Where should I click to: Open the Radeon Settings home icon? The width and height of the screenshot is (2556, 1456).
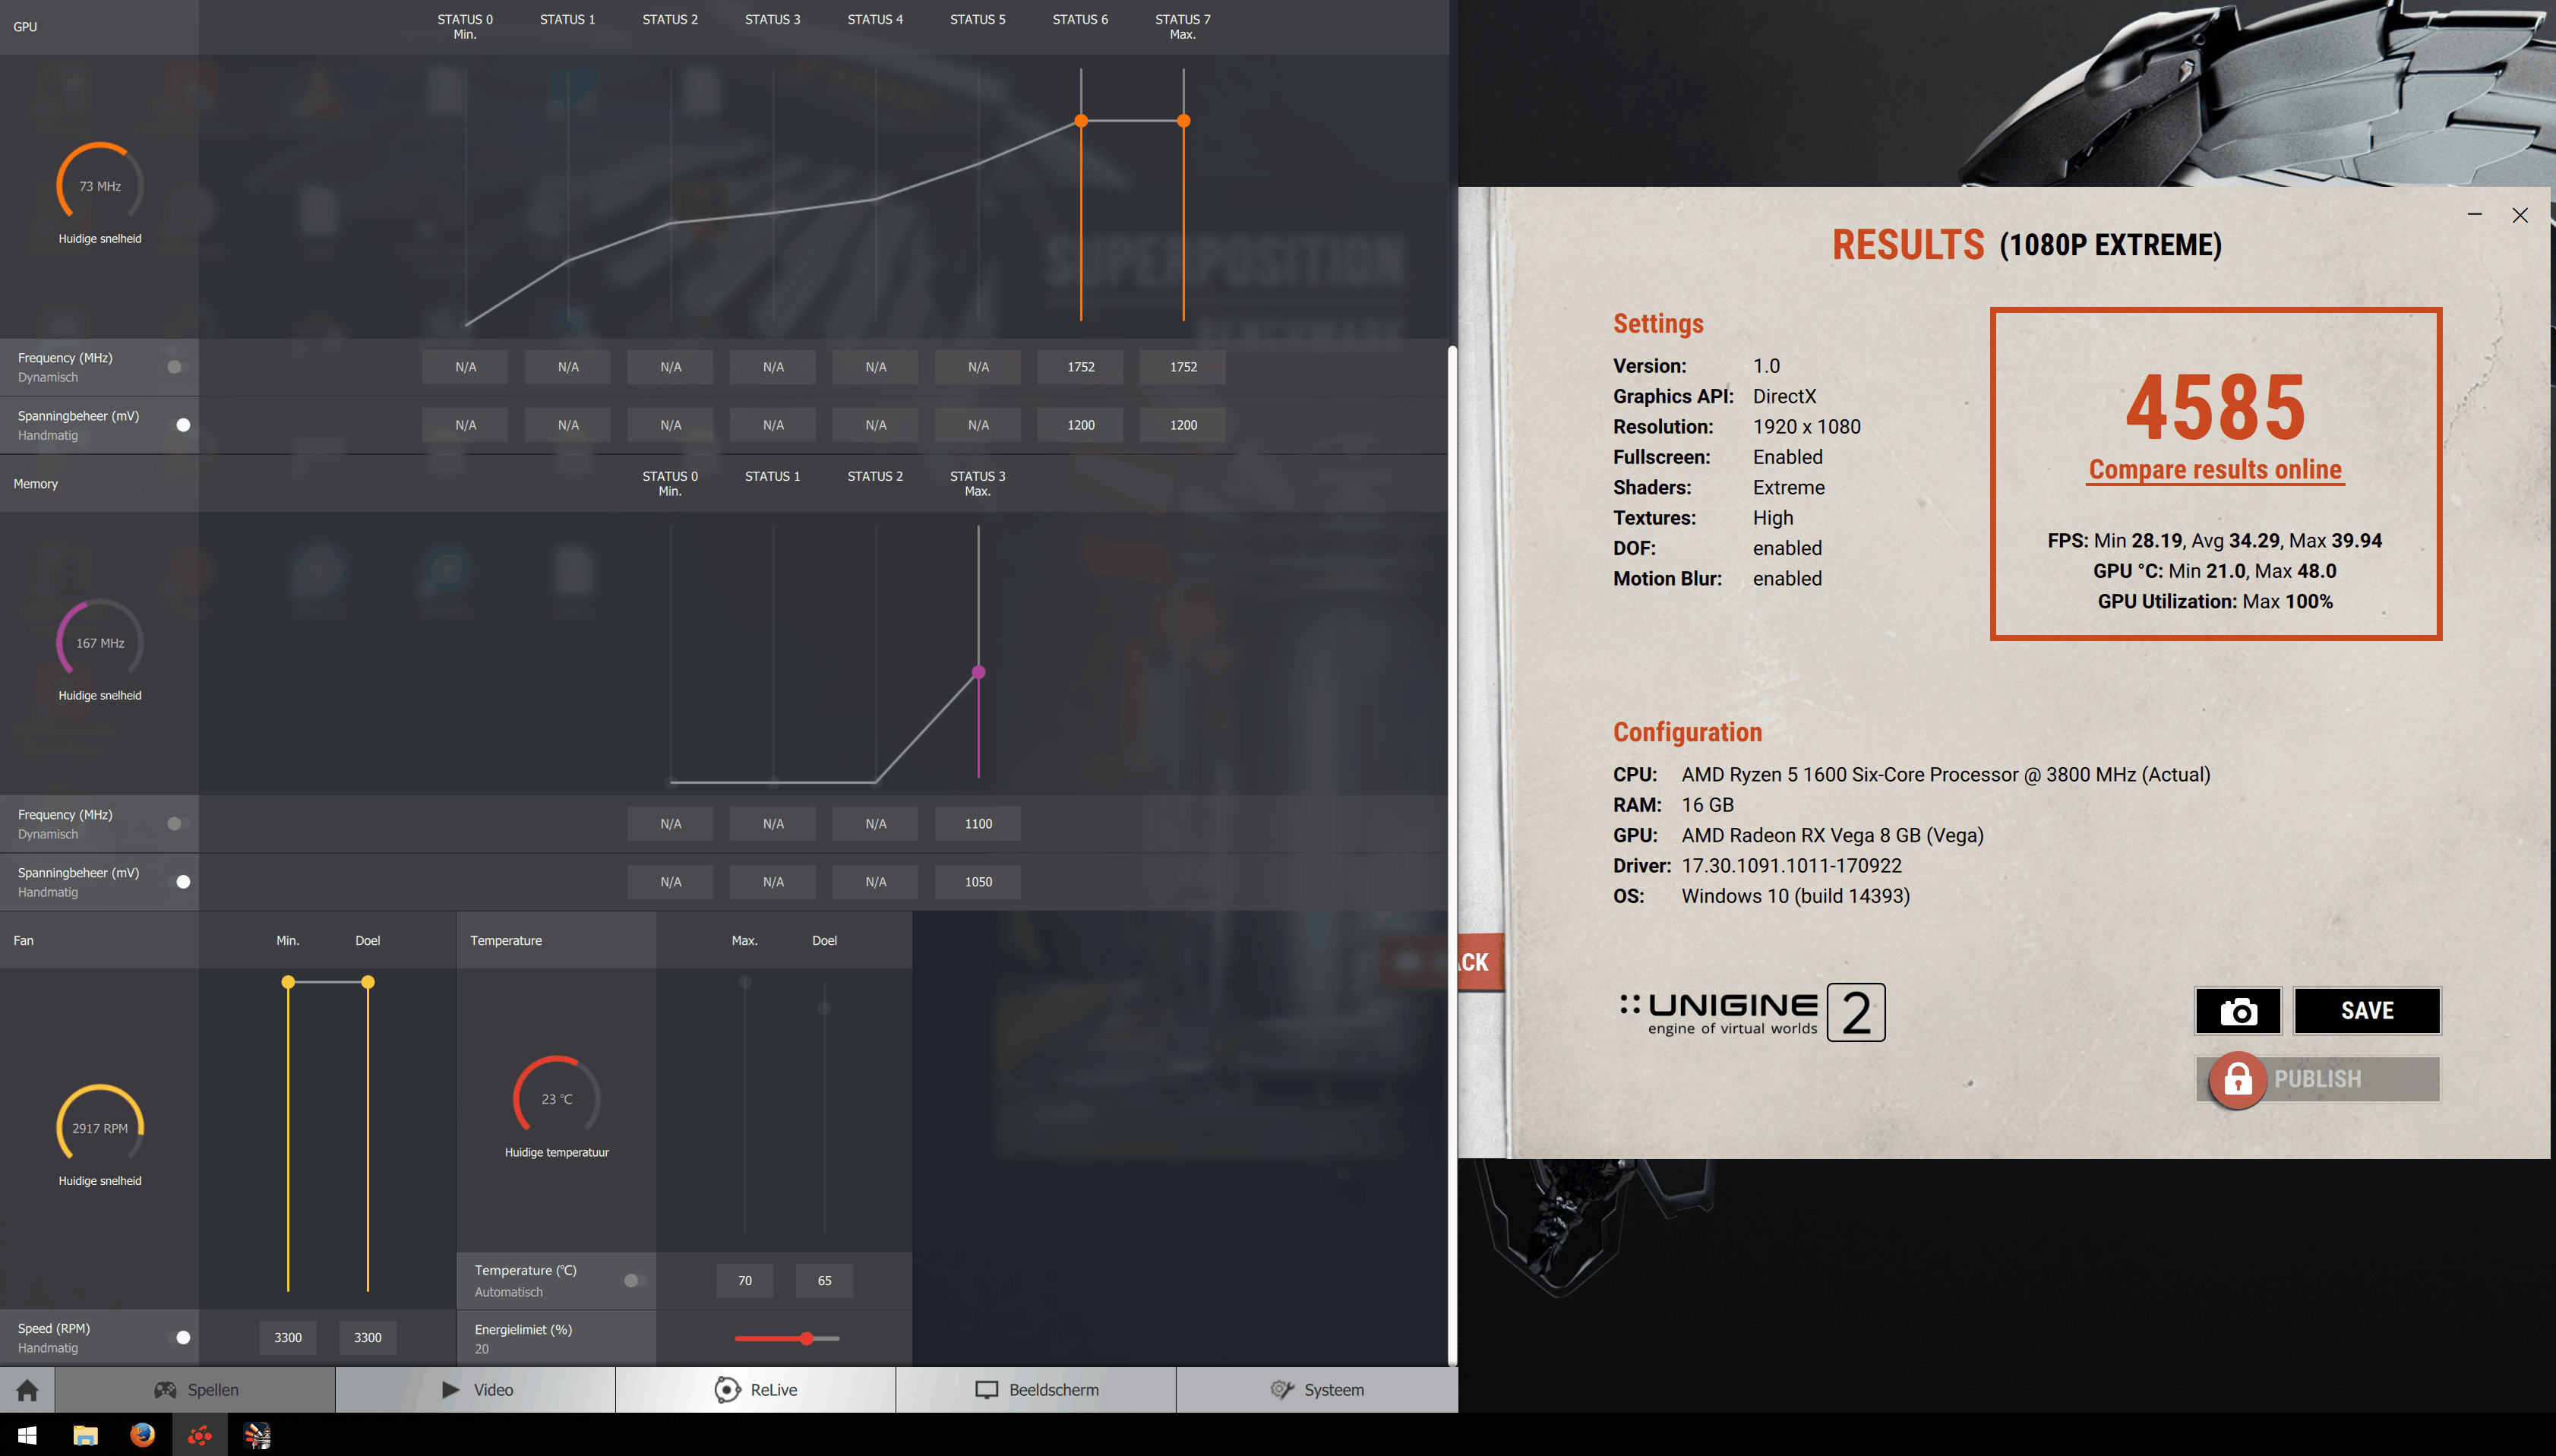pos(27,1389)
